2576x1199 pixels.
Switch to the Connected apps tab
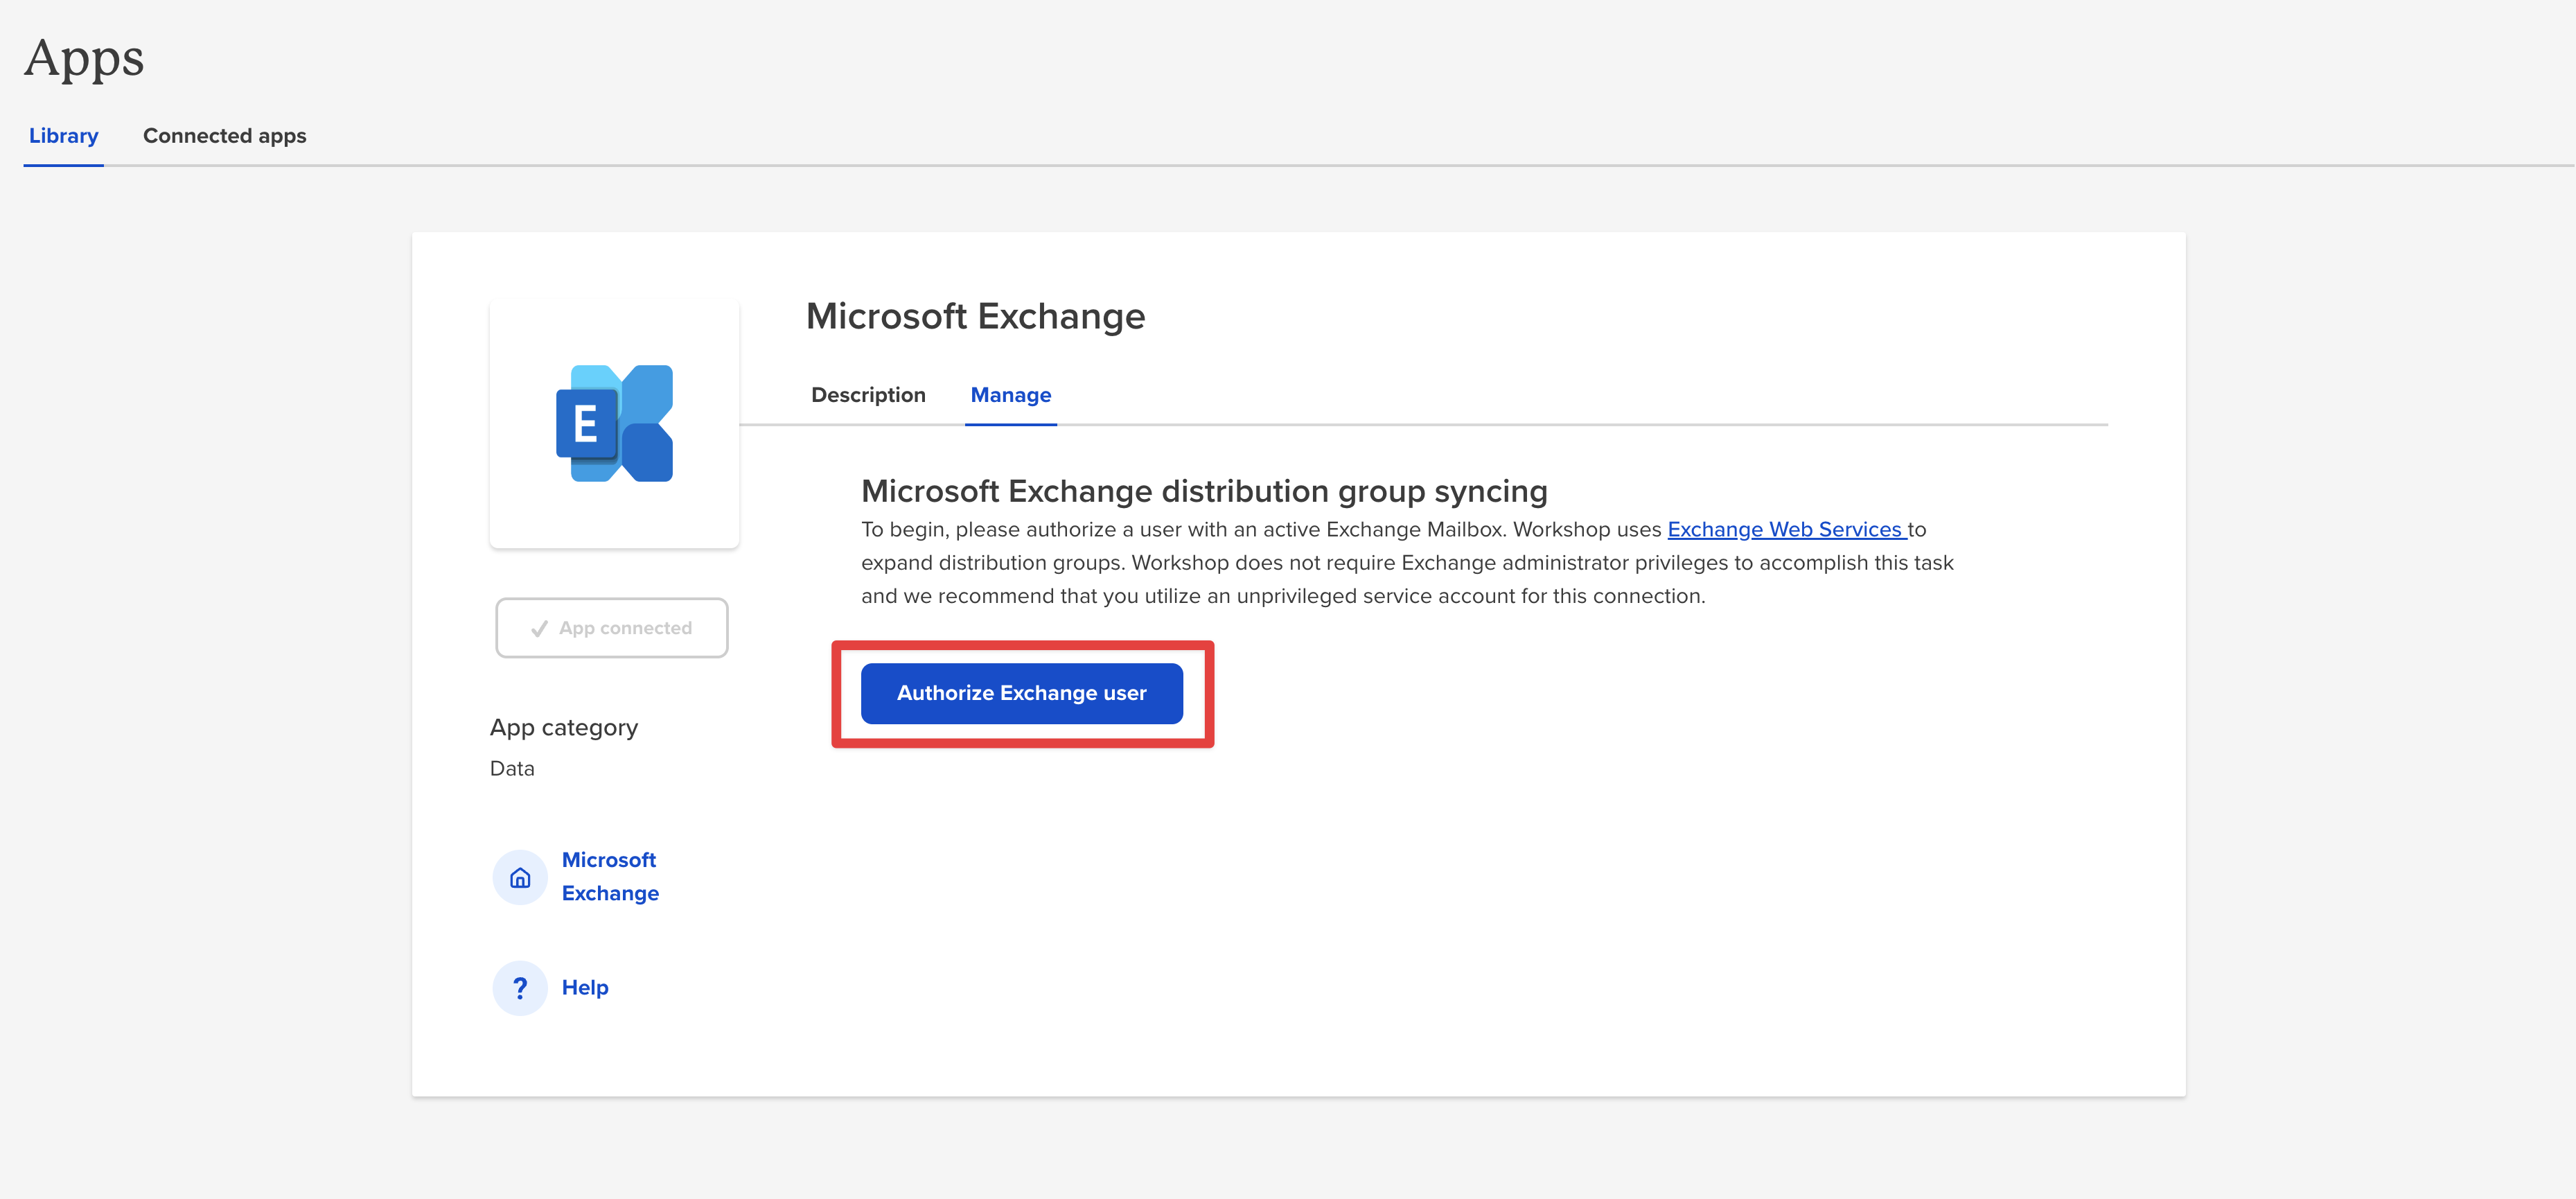[x=224, y=136]
